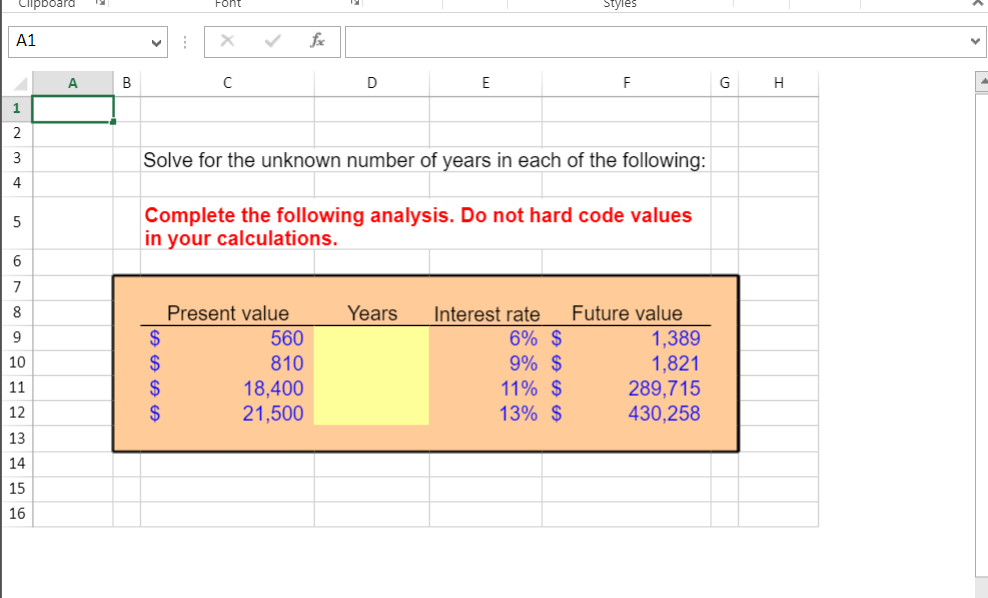The image size is (988, 598).
Task: Click the Insert Function fx icon
Action: [319, 41]
